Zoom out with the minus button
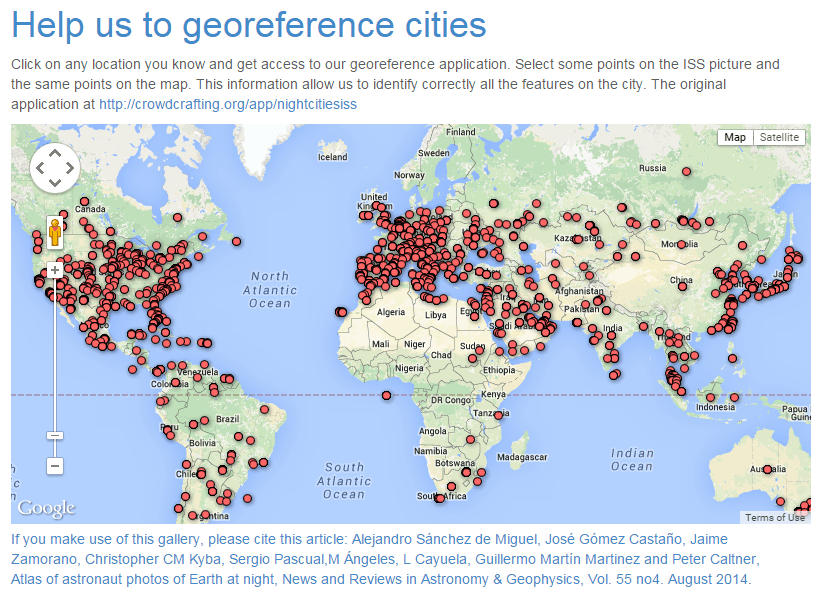Screen dimensions: 823x598 (55, 465)
